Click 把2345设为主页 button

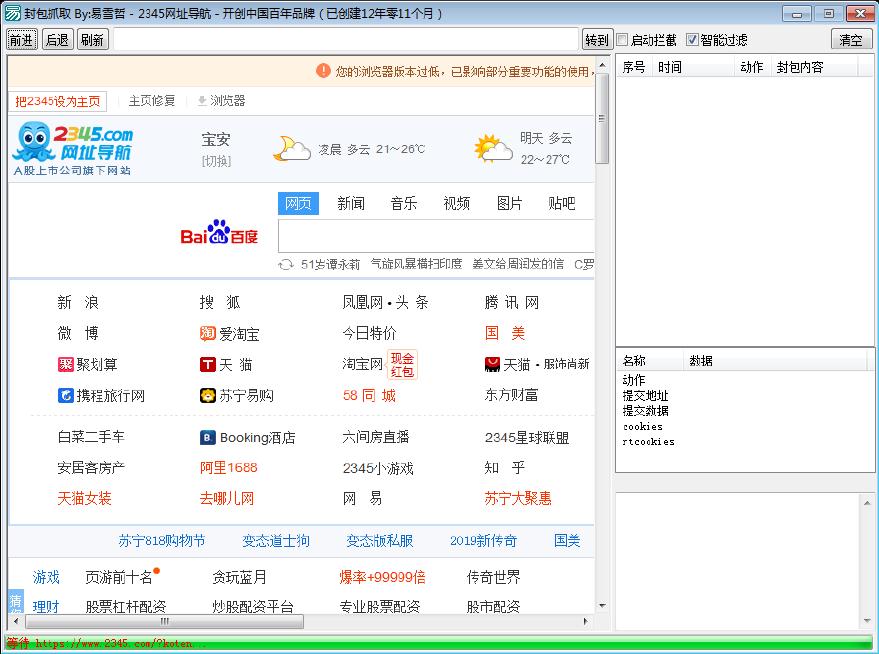[x=58, y=101]
